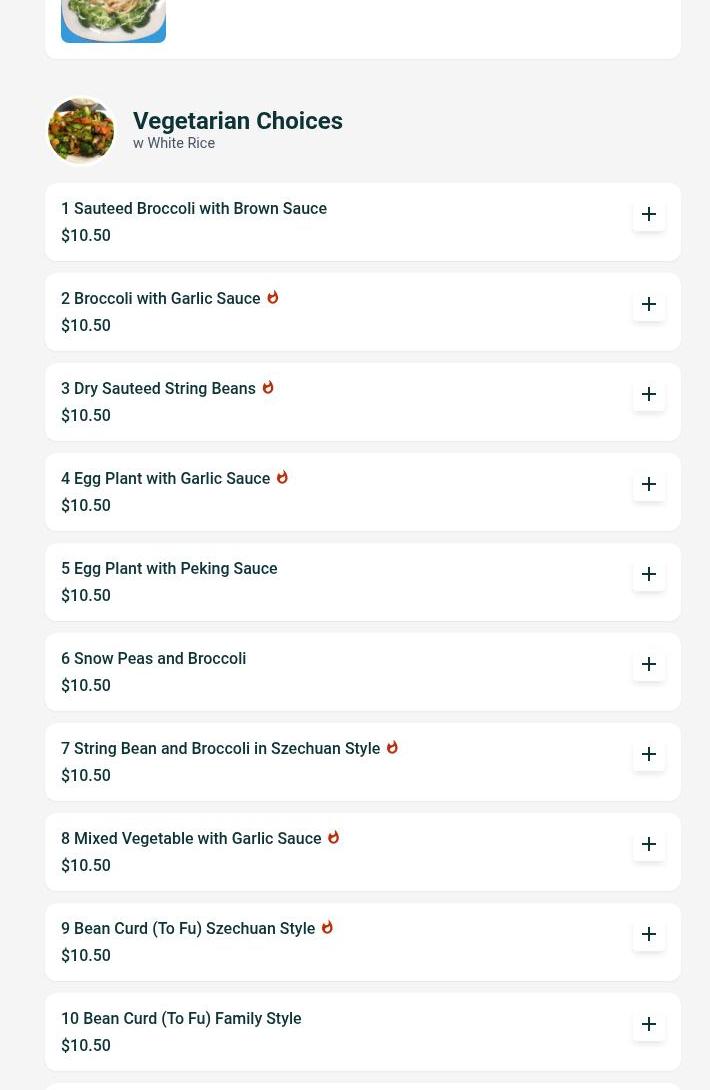Add Bean Curd Family Style with plus
The height and width of the screenshot is (1090, 710).
click(648, 1024)
